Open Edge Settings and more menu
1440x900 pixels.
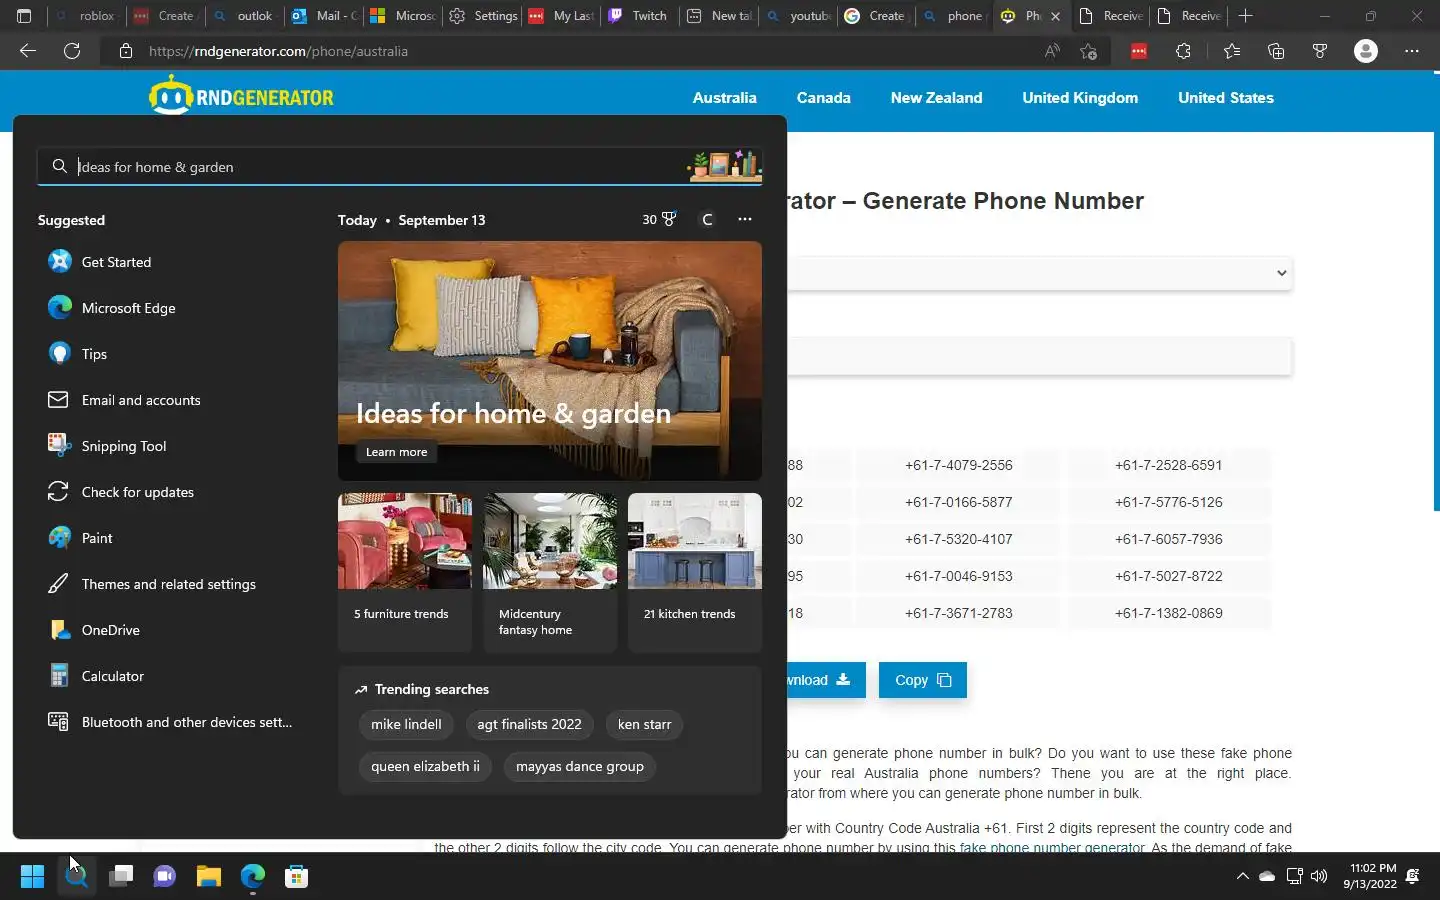pos(1412,51)
